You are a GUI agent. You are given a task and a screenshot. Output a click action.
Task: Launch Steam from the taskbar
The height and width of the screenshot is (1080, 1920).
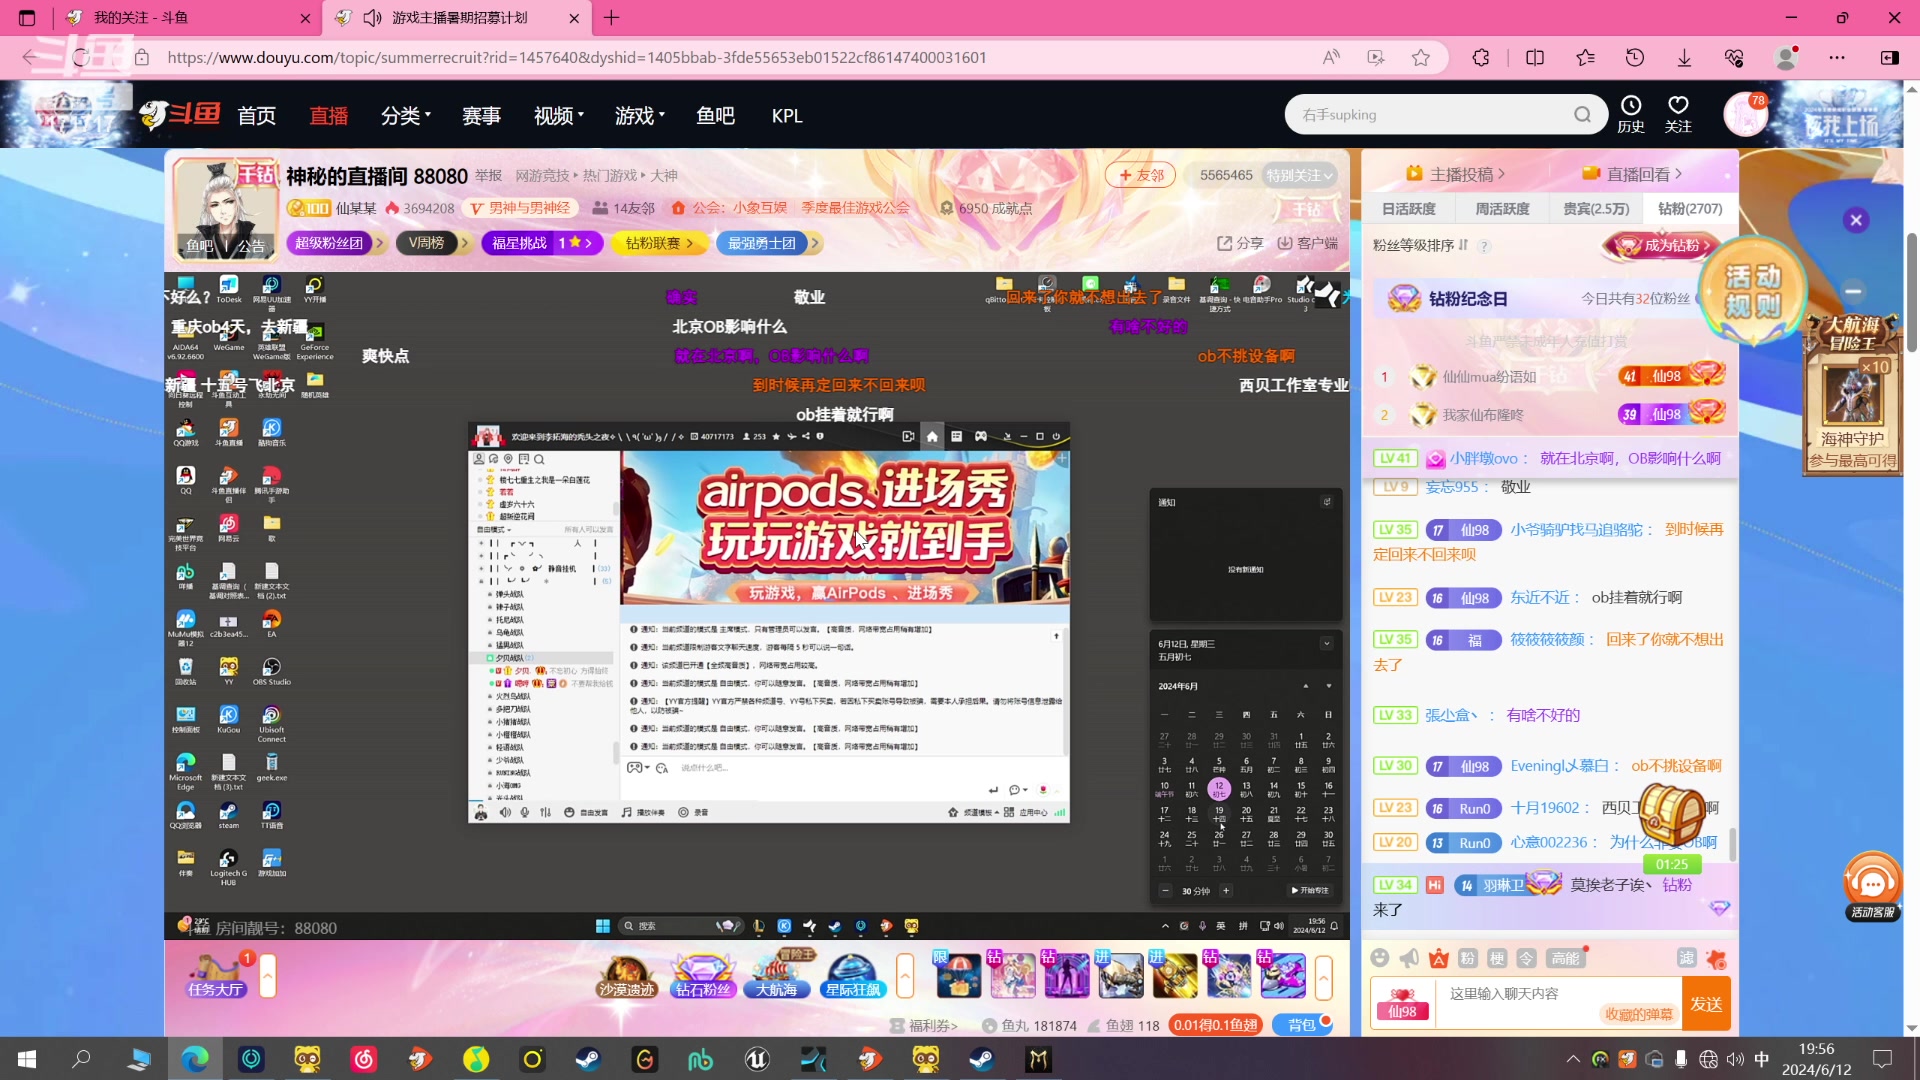pos(588,1059)
